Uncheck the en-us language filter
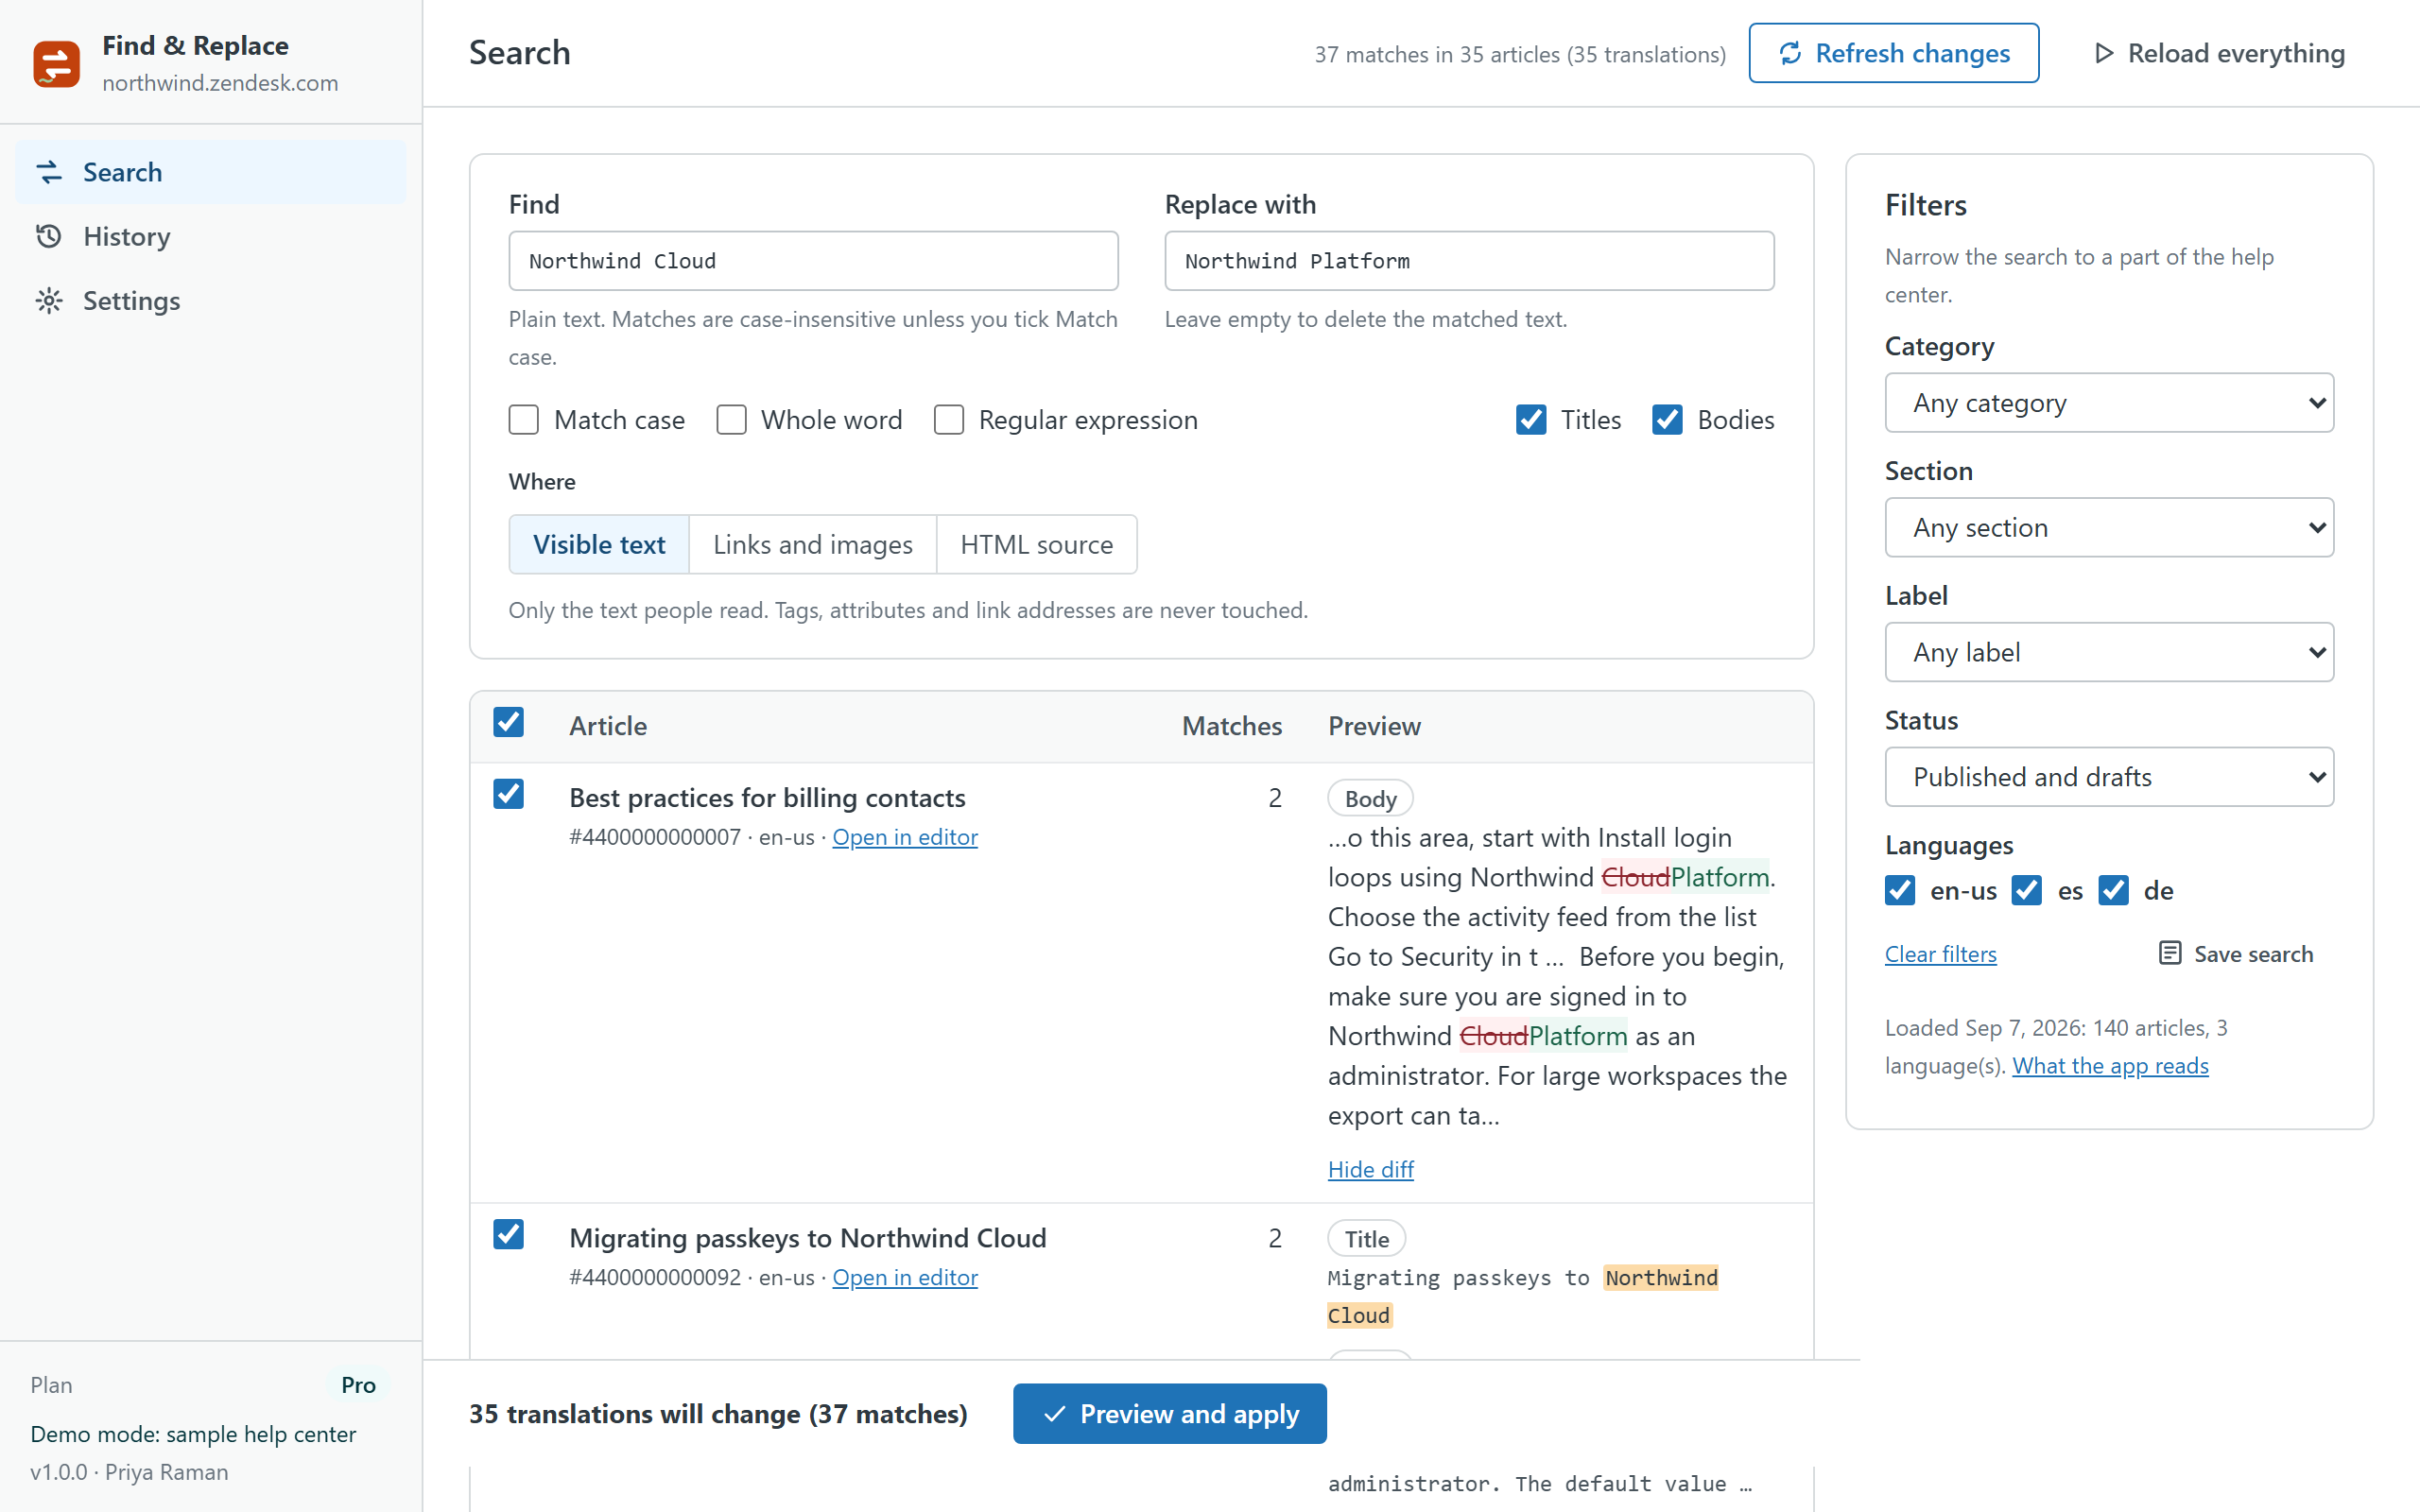This screenshot has width=2420, height=1512. tap(1900, 890)
